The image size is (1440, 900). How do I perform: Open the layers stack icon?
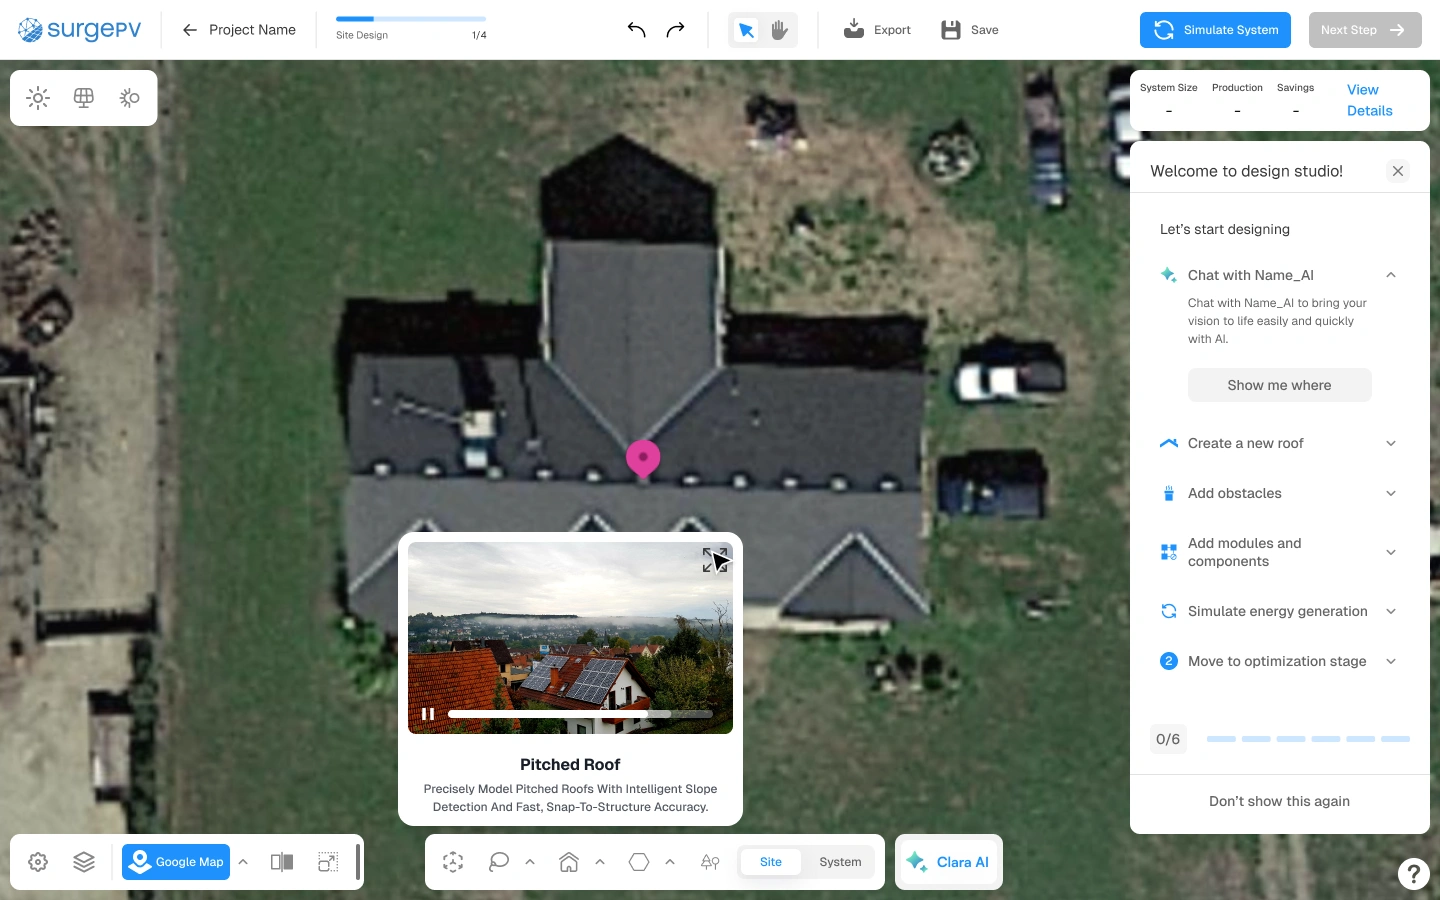point(84,862)
